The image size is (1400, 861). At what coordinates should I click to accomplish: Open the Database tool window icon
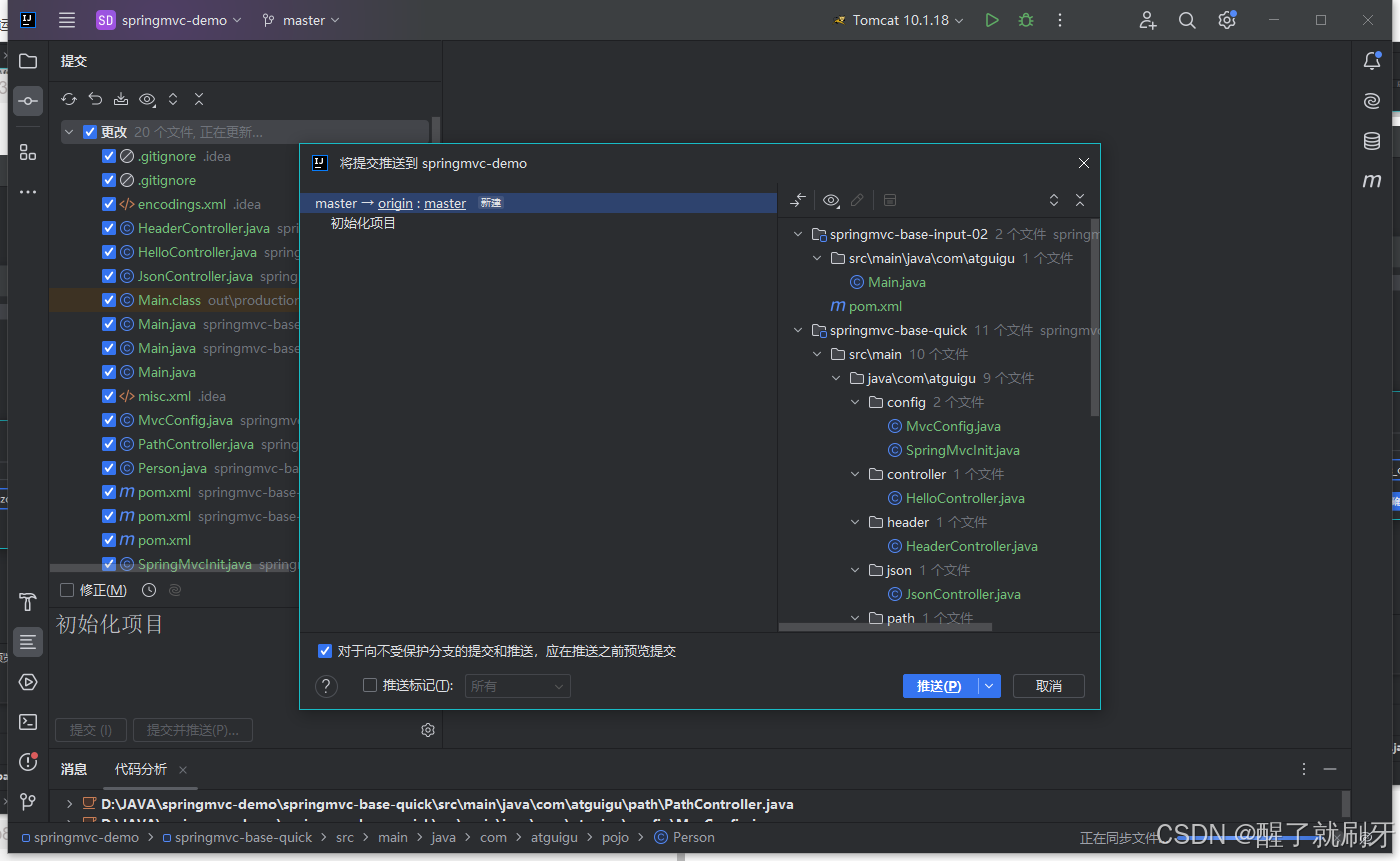[x=1372, y=141]
